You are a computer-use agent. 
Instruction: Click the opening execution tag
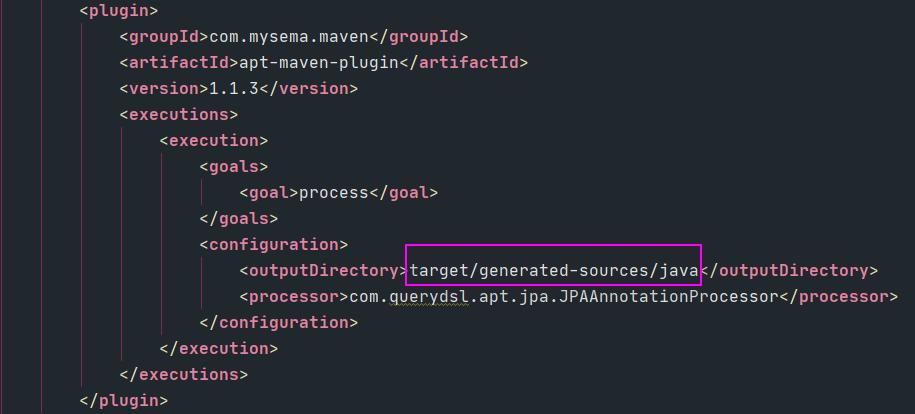point(213,141)
